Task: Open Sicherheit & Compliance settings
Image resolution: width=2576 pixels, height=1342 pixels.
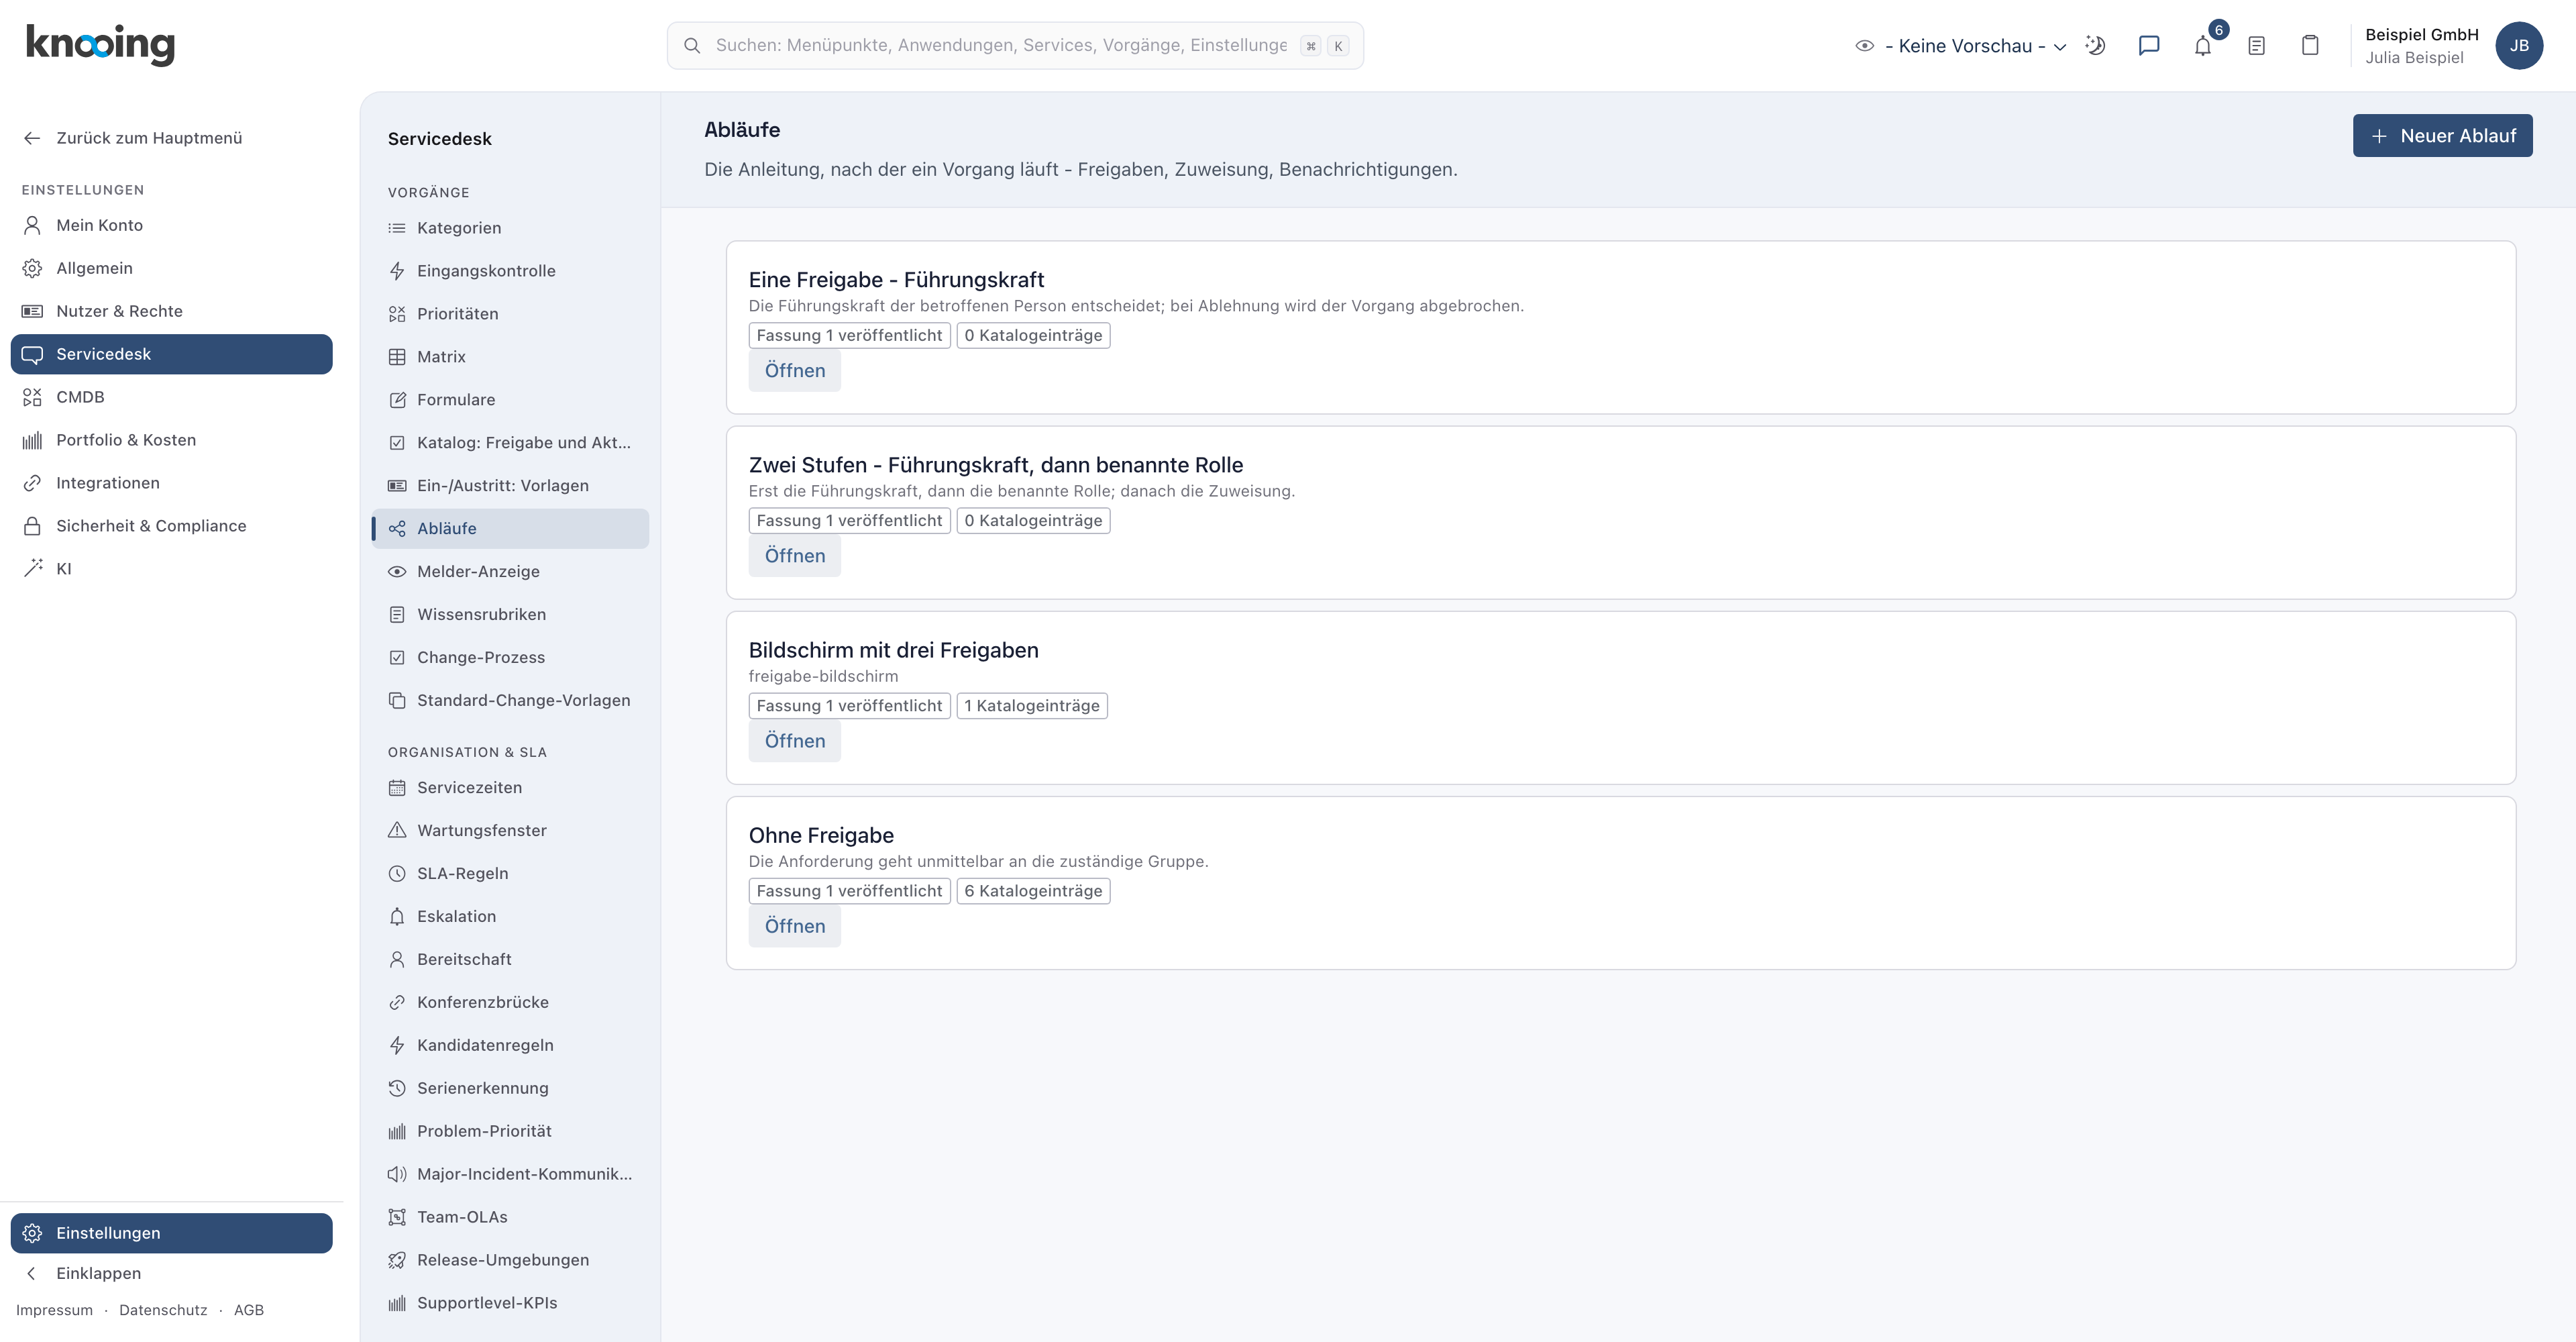Action: click(x=171, y=526)
